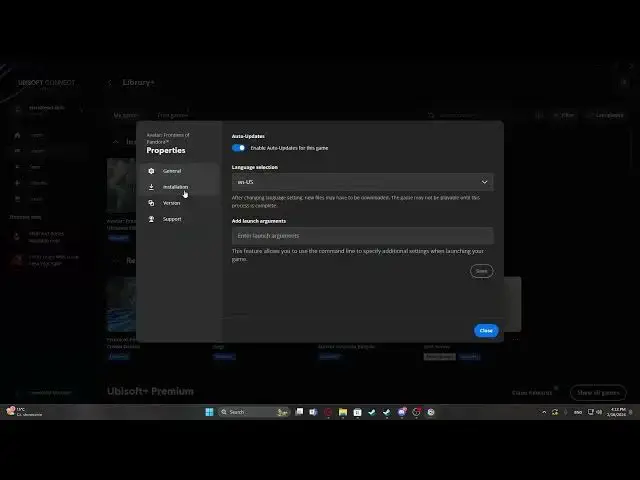This screenshot has width=640, height=480.
Task: Select Free games tab in the library
Action: [173, 116]
